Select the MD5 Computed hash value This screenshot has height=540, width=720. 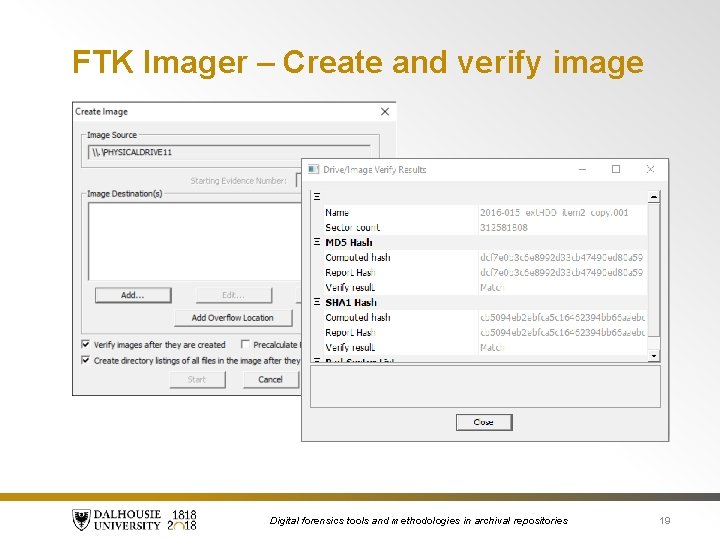562,257
